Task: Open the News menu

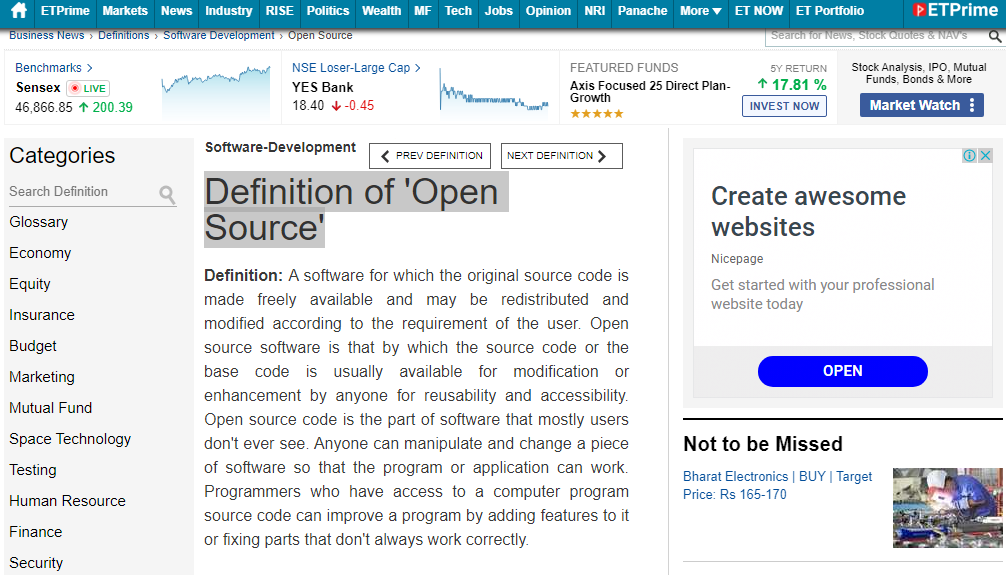Action: (x=176, y=11)
